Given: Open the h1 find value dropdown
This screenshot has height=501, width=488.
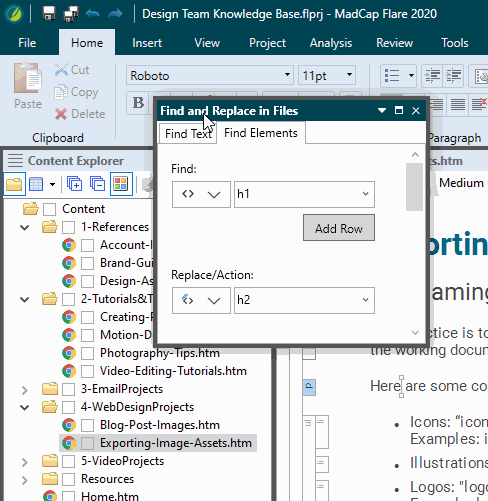Looking at the screenshot, I should point(365,194).
